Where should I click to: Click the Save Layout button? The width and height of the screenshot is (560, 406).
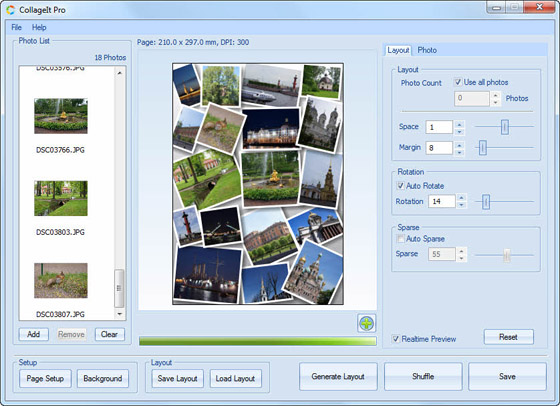[178, 378]
